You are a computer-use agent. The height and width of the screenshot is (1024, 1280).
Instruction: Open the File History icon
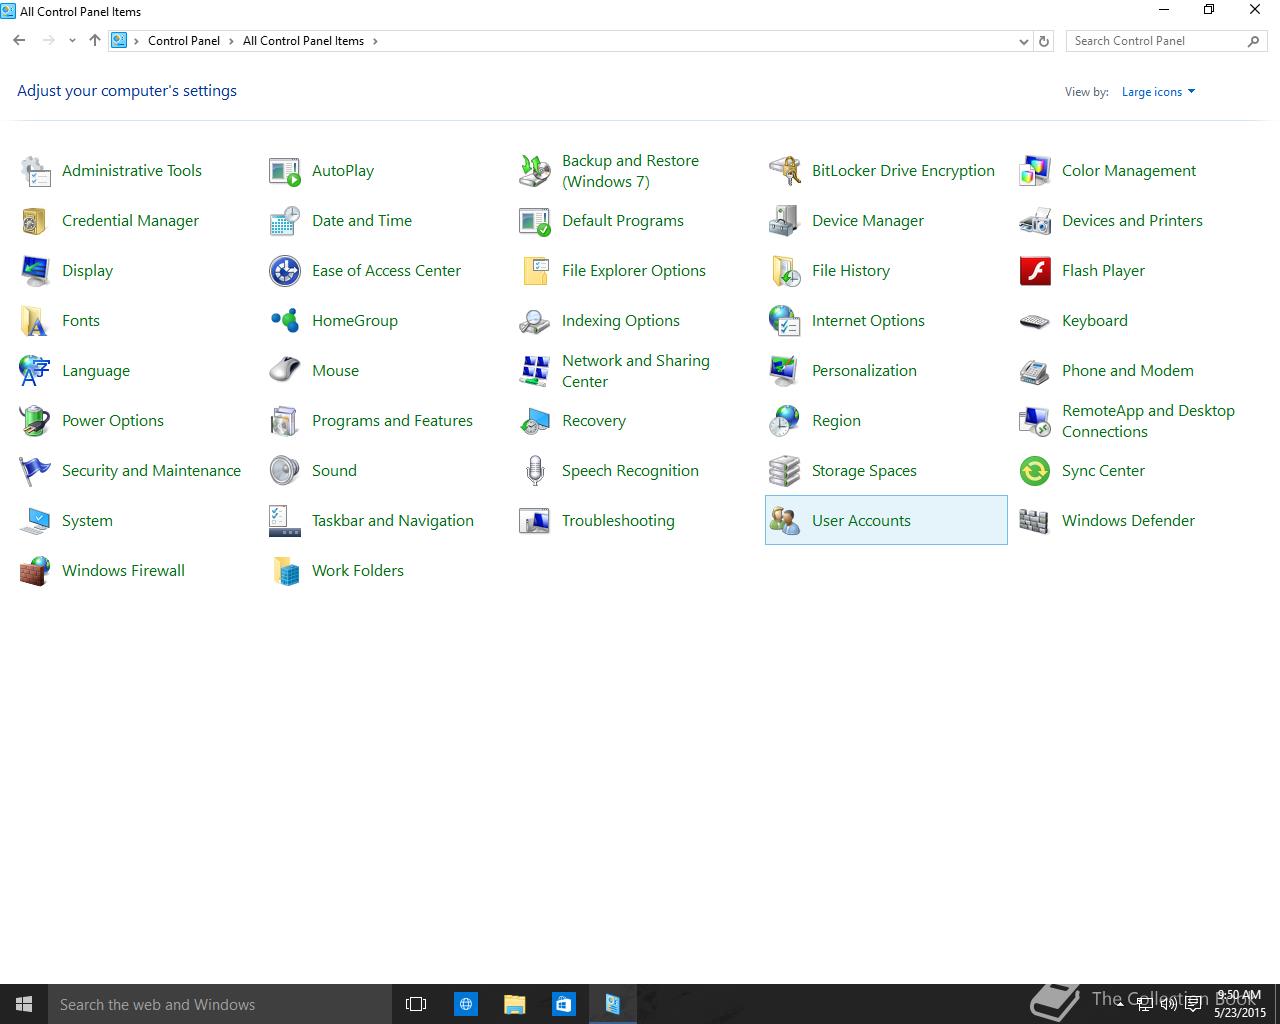click(x=785, y=271)
